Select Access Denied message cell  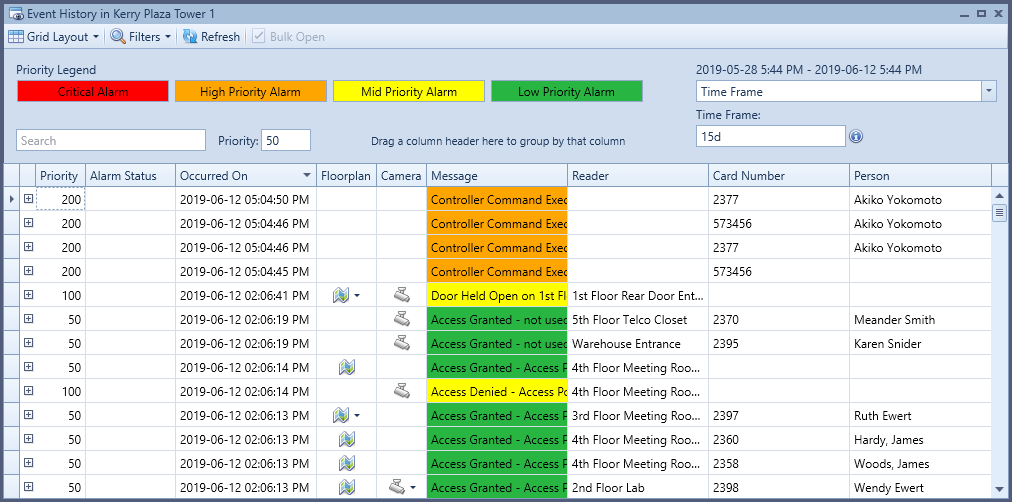click(x=497, y=392)
